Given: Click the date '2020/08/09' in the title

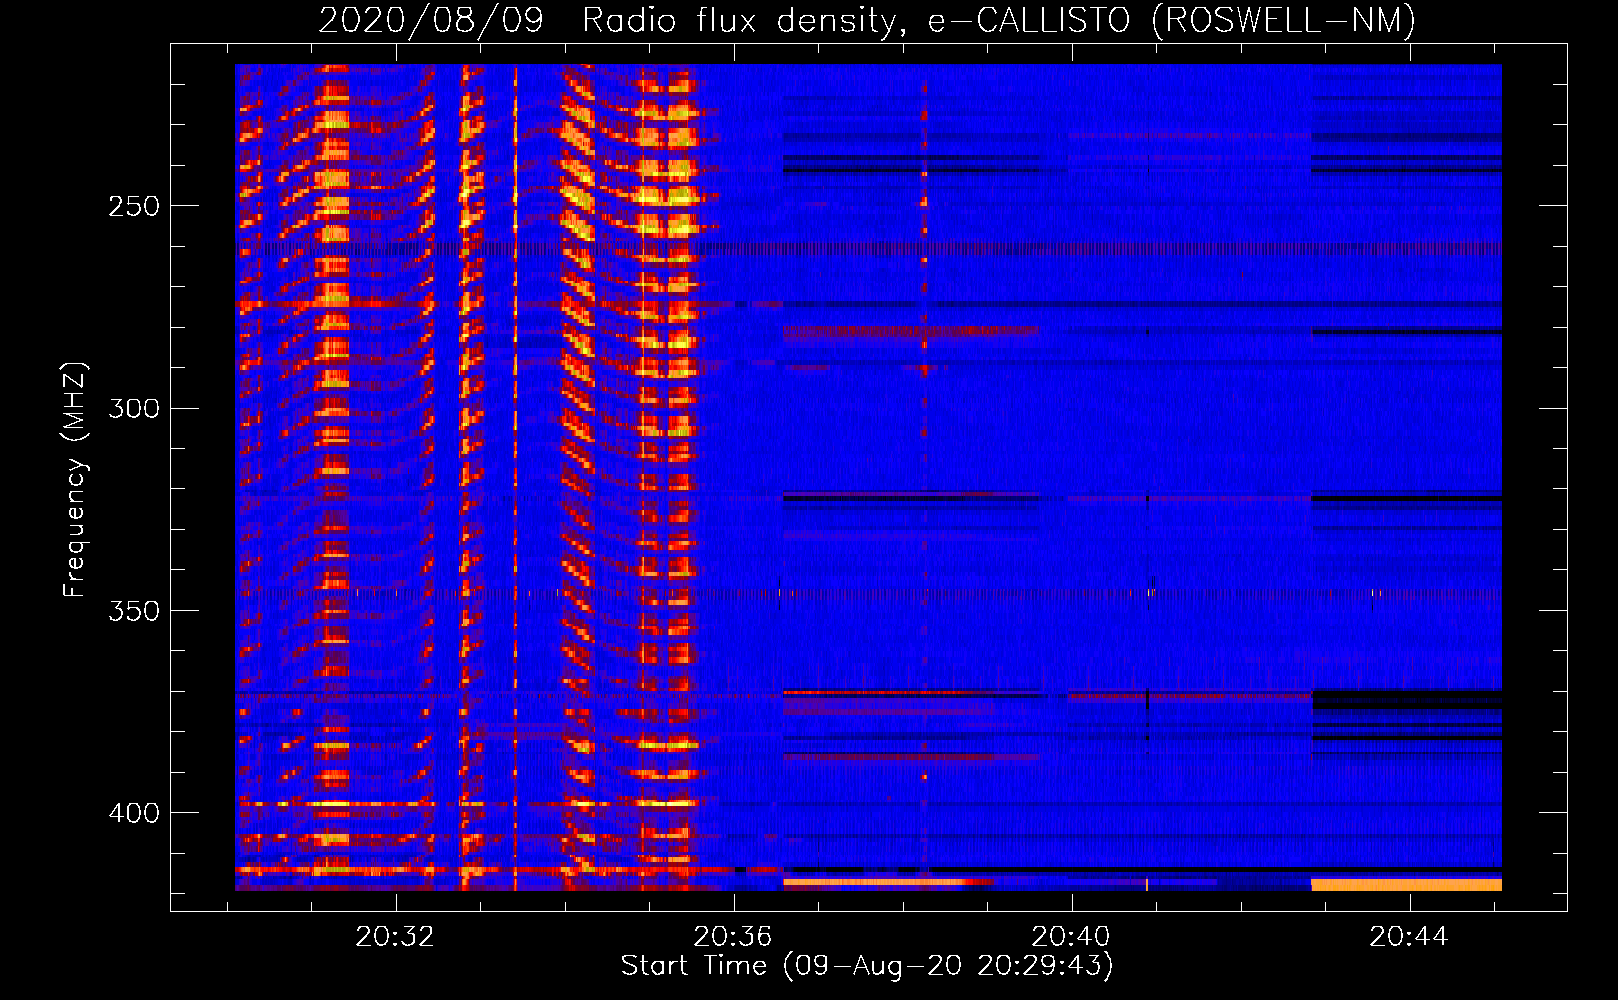Looking at the screenshot, I should coord(431,20).
